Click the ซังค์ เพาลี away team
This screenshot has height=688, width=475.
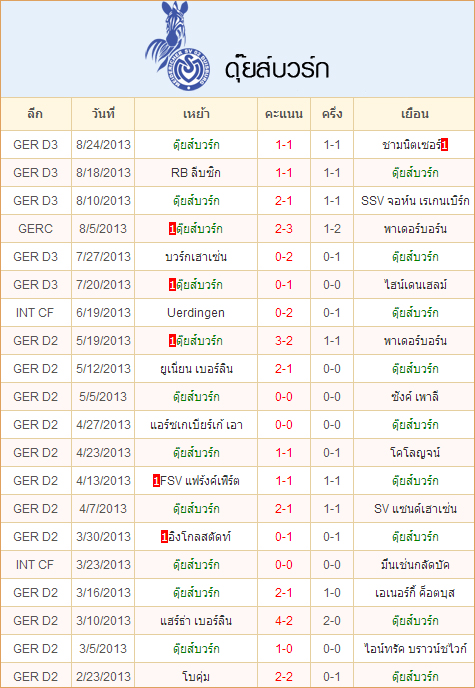click(415, 397)
